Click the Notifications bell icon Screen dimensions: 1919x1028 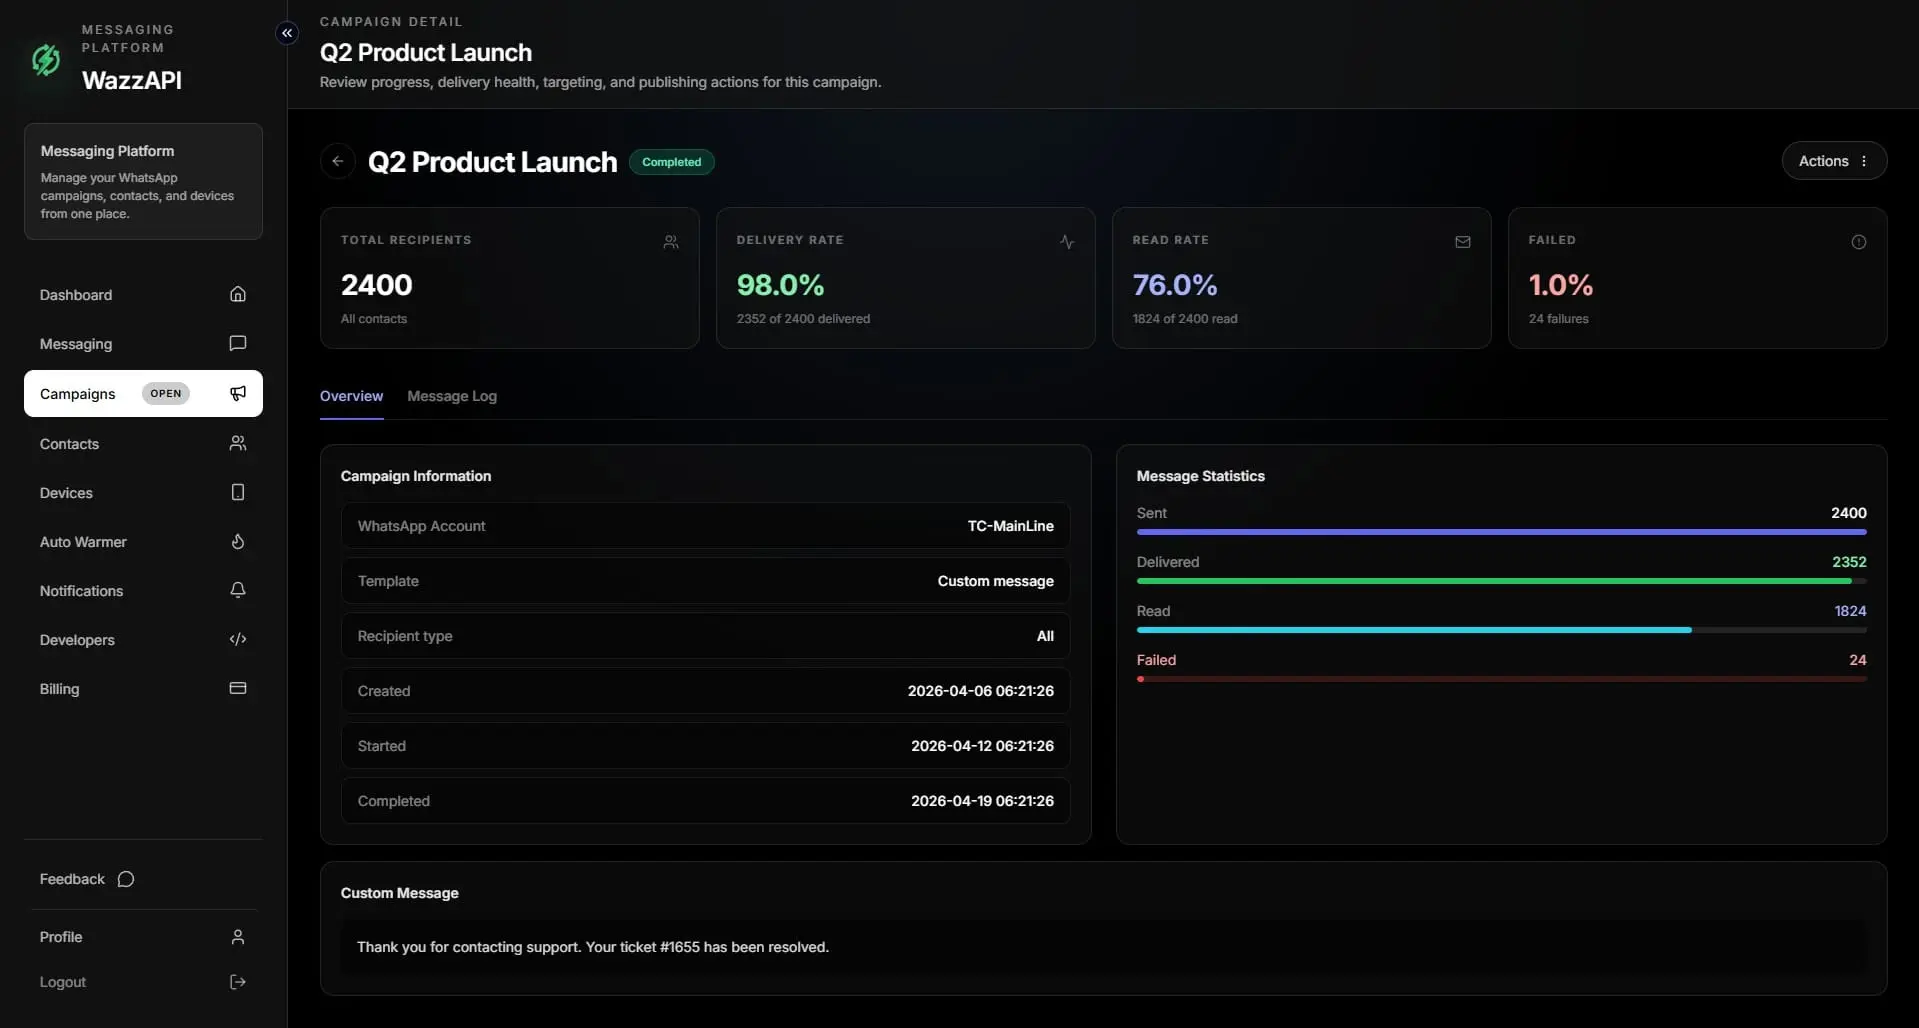(238, 590)
